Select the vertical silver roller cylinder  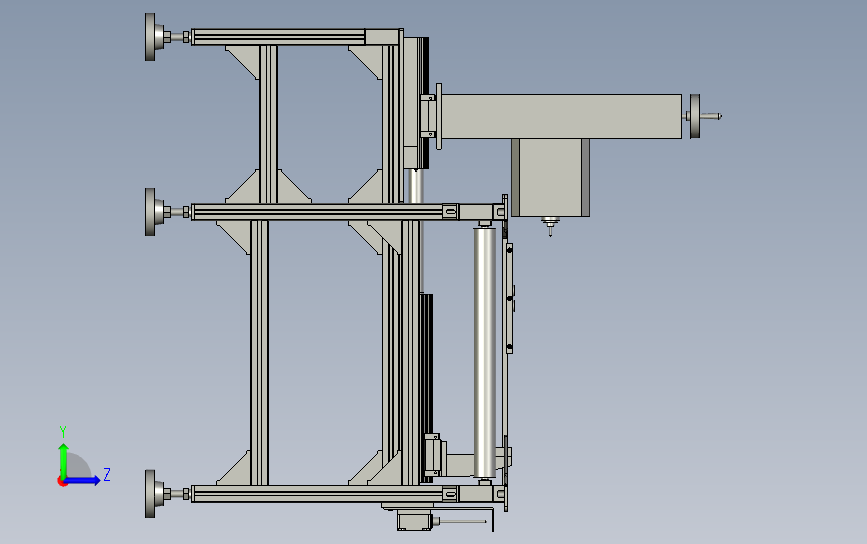[x=485, y=352]
